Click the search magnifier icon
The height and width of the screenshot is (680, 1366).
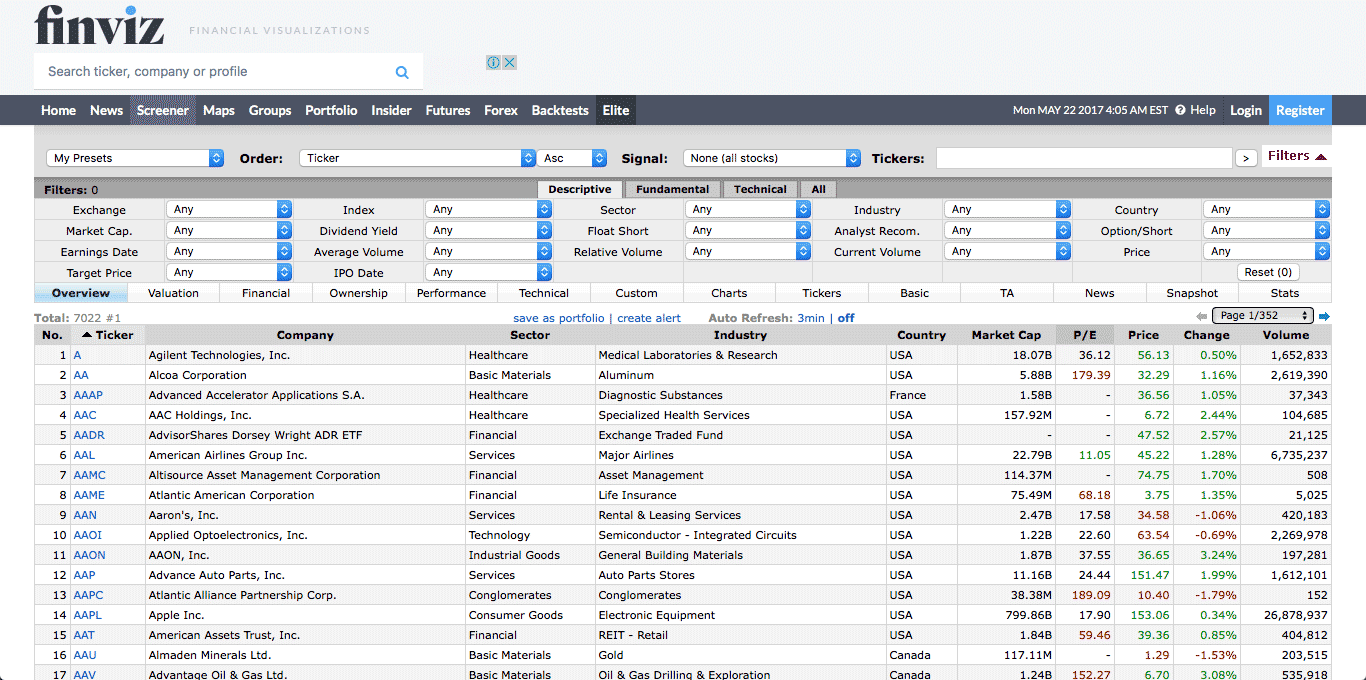click(402, 72)
